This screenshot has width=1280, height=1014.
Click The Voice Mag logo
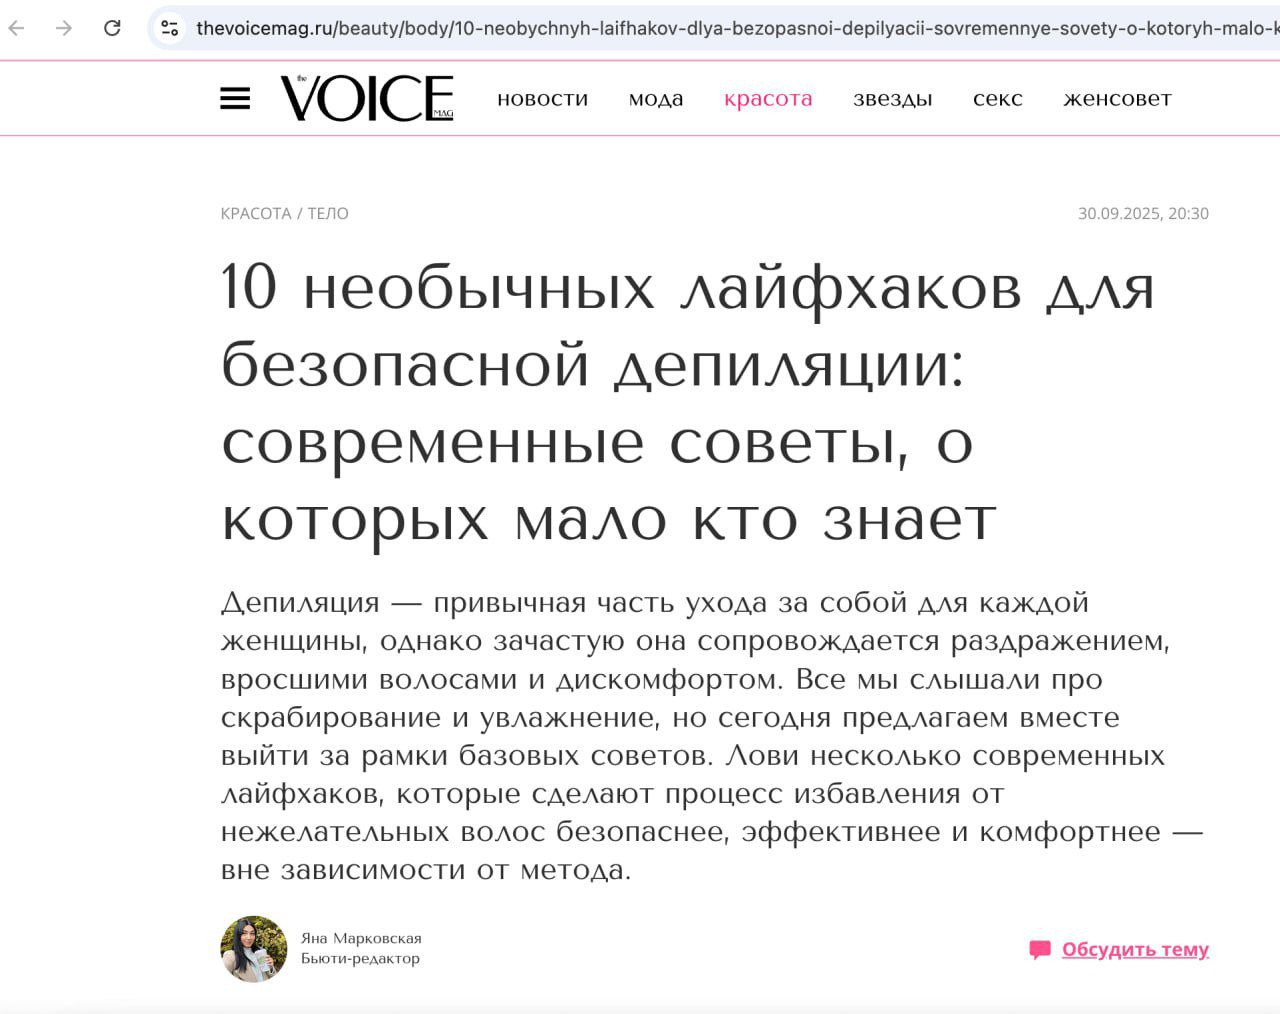click(x=366, y=98)
